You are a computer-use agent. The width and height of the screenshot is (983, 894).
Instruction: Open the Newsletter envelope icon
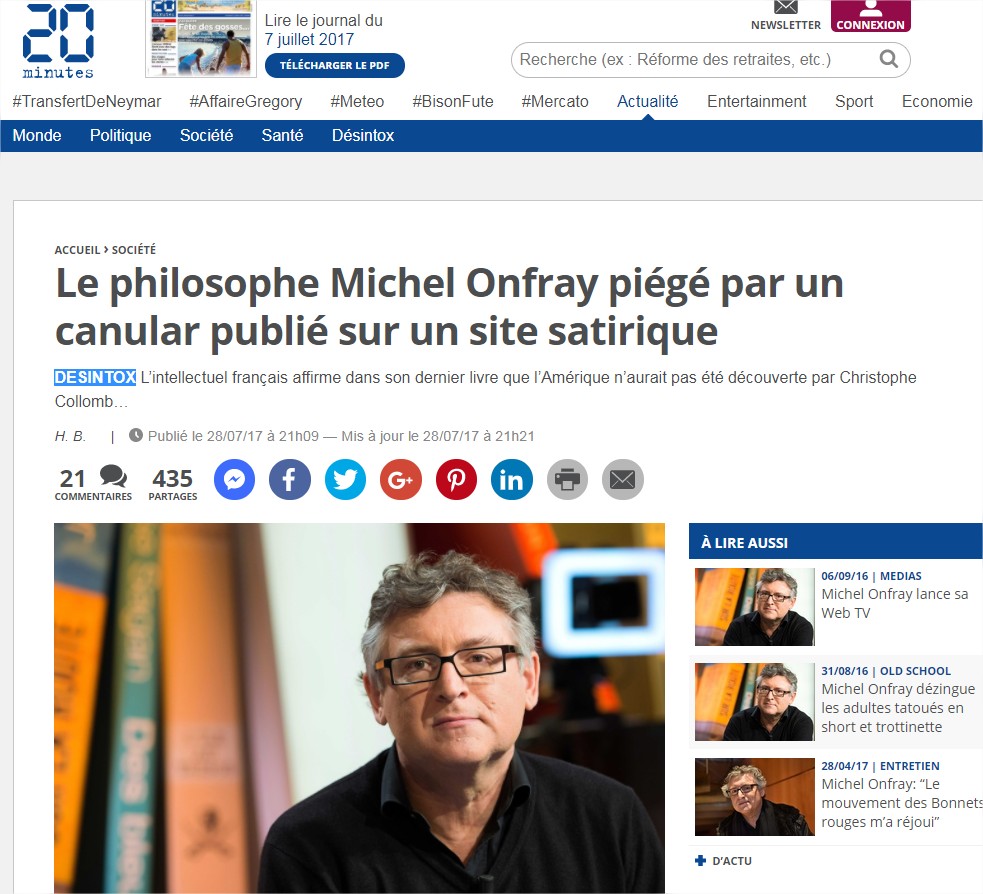tap(786, 8)
